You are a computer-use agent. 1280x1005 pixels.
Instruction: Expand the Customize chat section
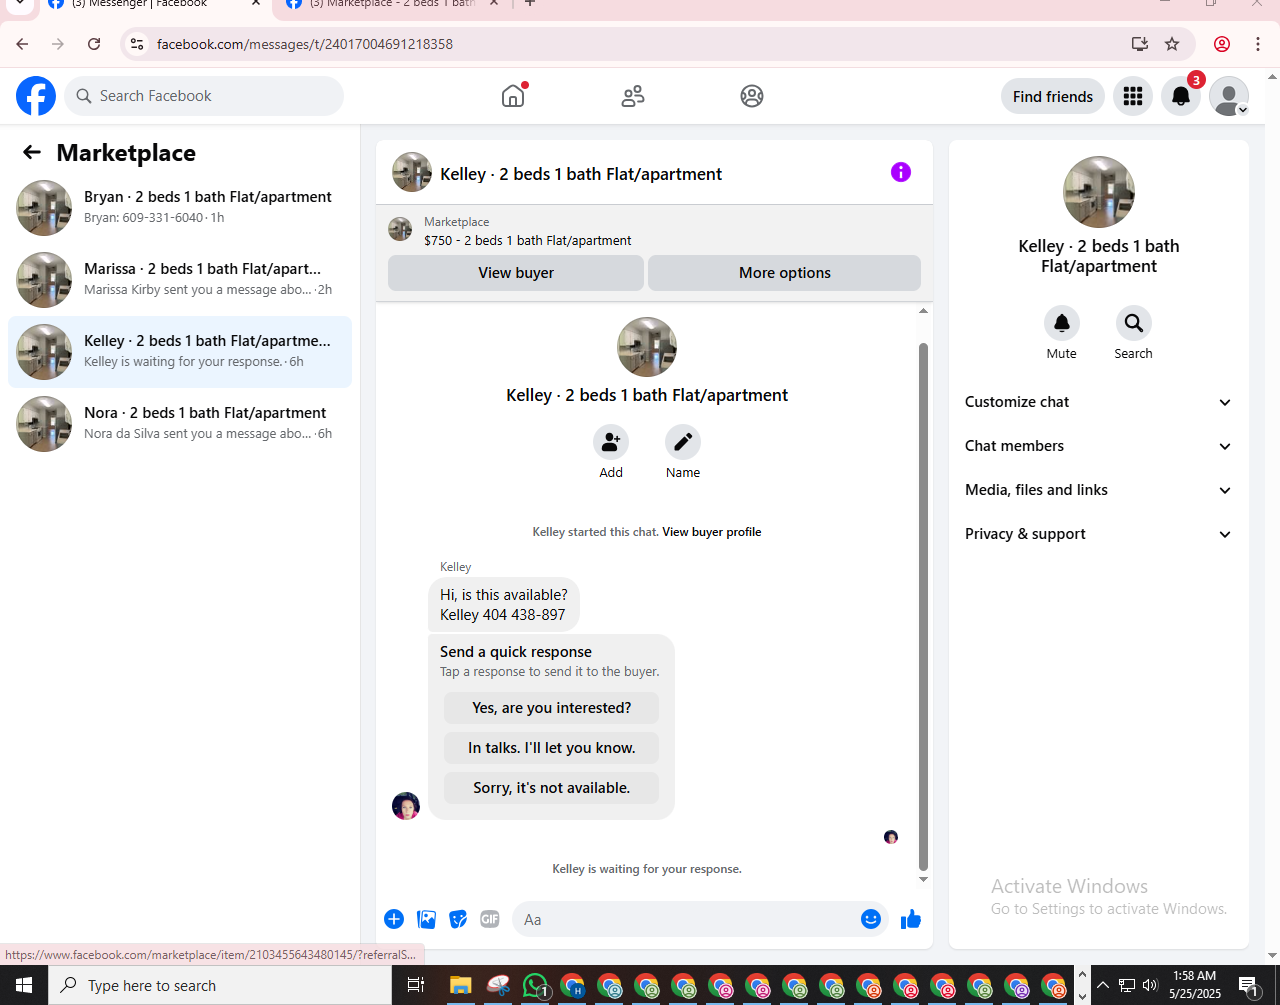[1098, 402]
